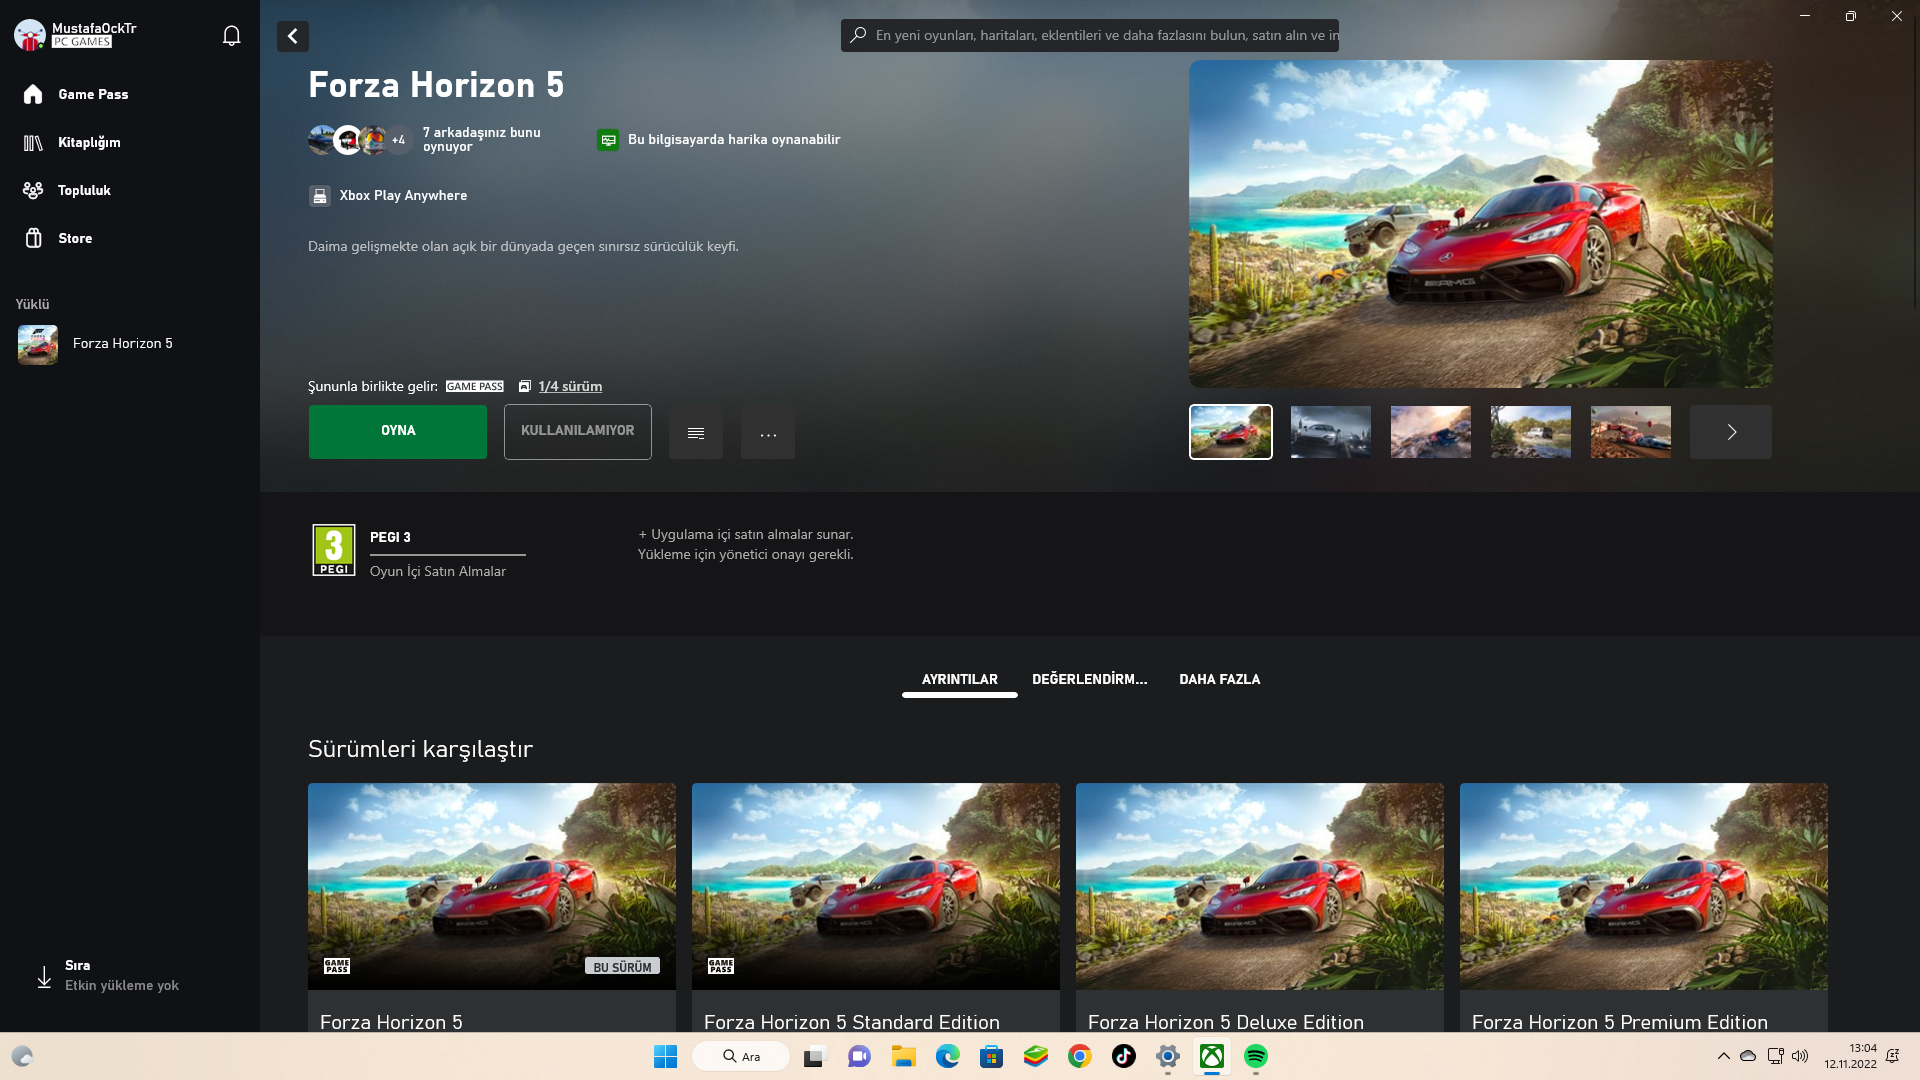Switch to the DAHA FAZLA tab
This screenshot has width=1920, height=1080.
1220,680
